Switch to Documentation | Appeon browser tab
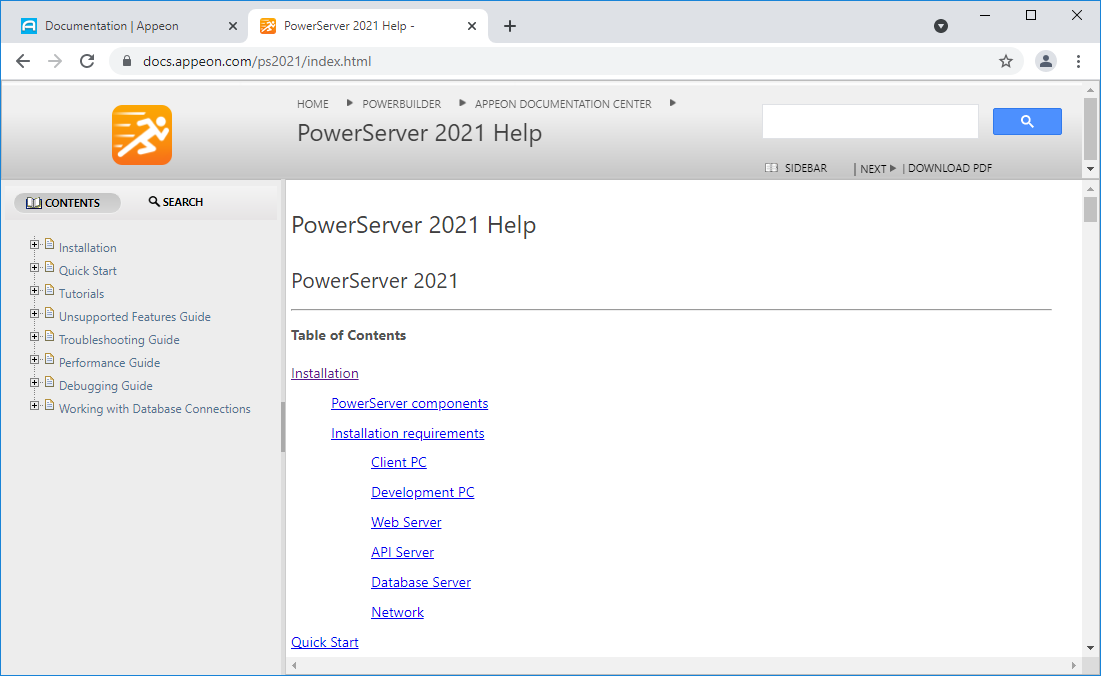 128,26
